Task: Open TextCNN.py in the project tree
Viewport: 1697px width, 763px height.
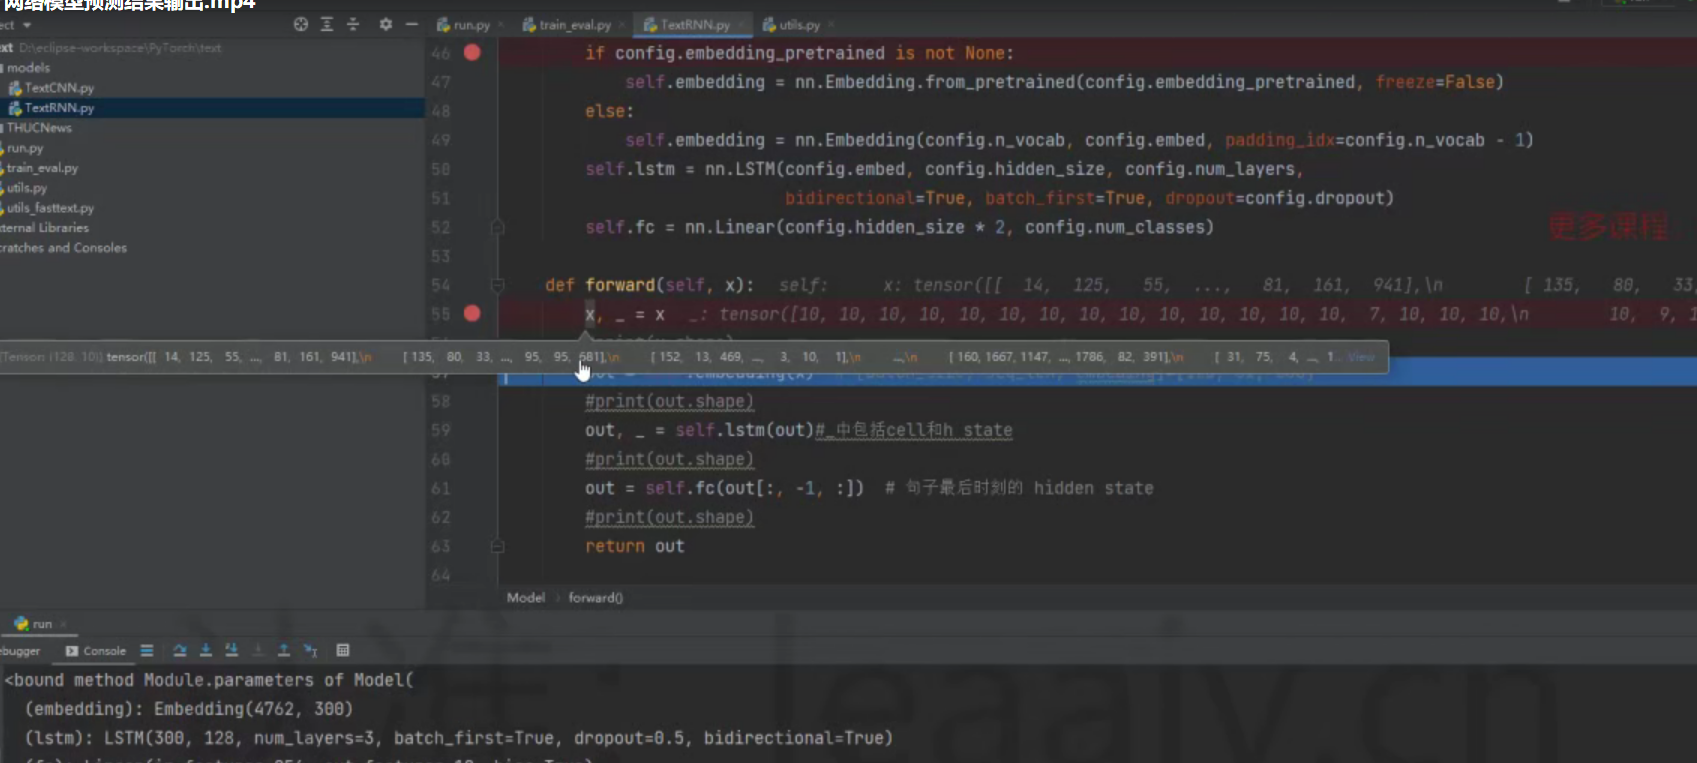Action: (x=59, y=88)
